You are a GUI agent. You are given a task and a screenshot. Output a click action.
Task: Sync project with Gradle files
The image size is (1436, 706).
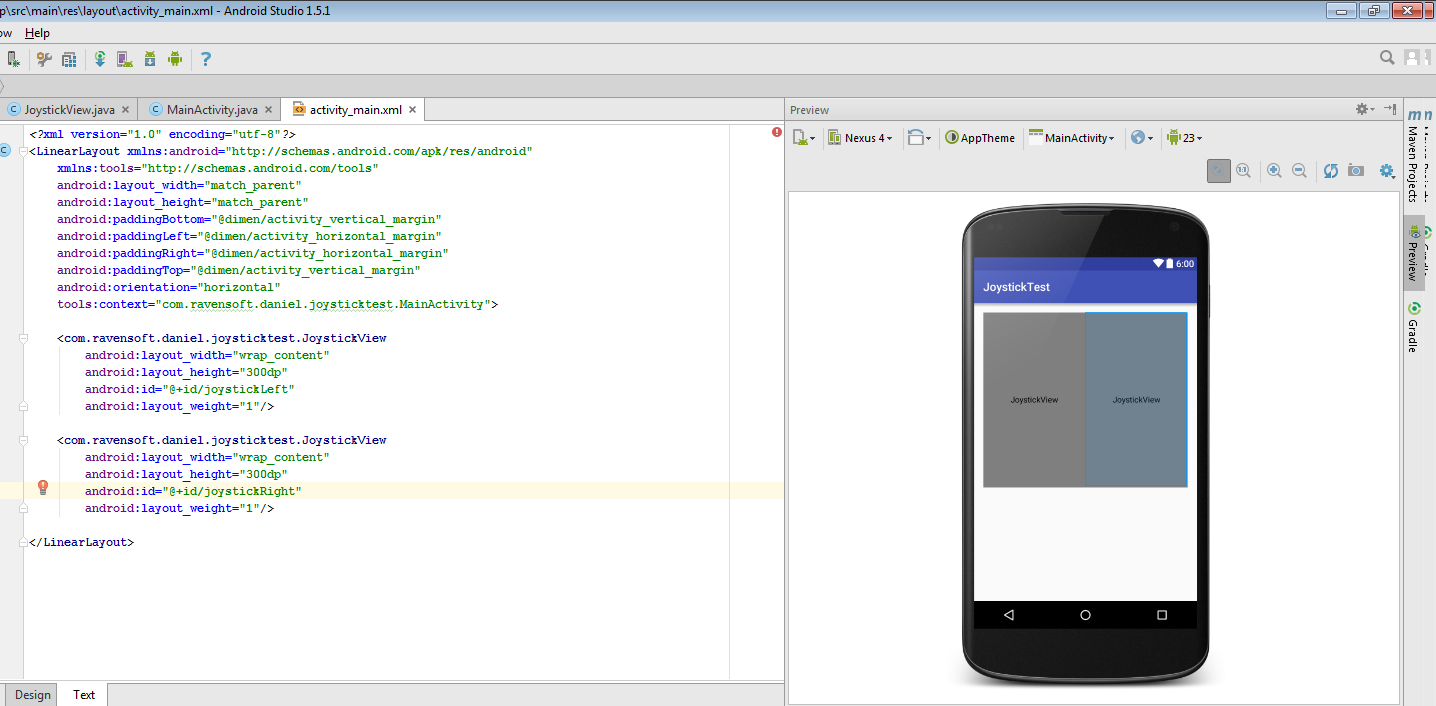[99, 59]
